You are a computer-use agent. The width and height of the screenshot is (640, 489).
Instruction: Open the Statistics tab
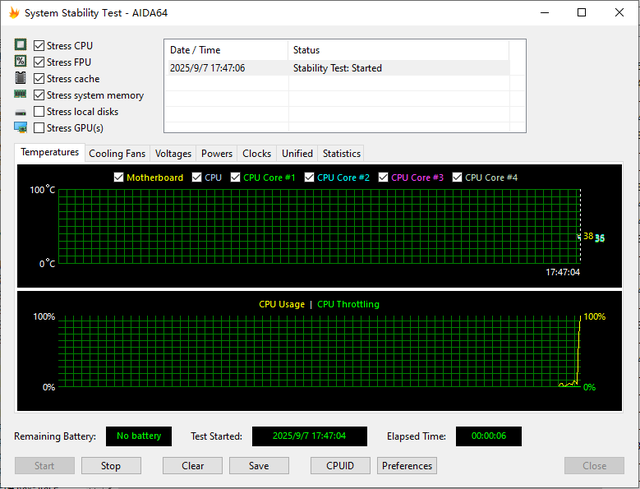(x=342, y=153)
